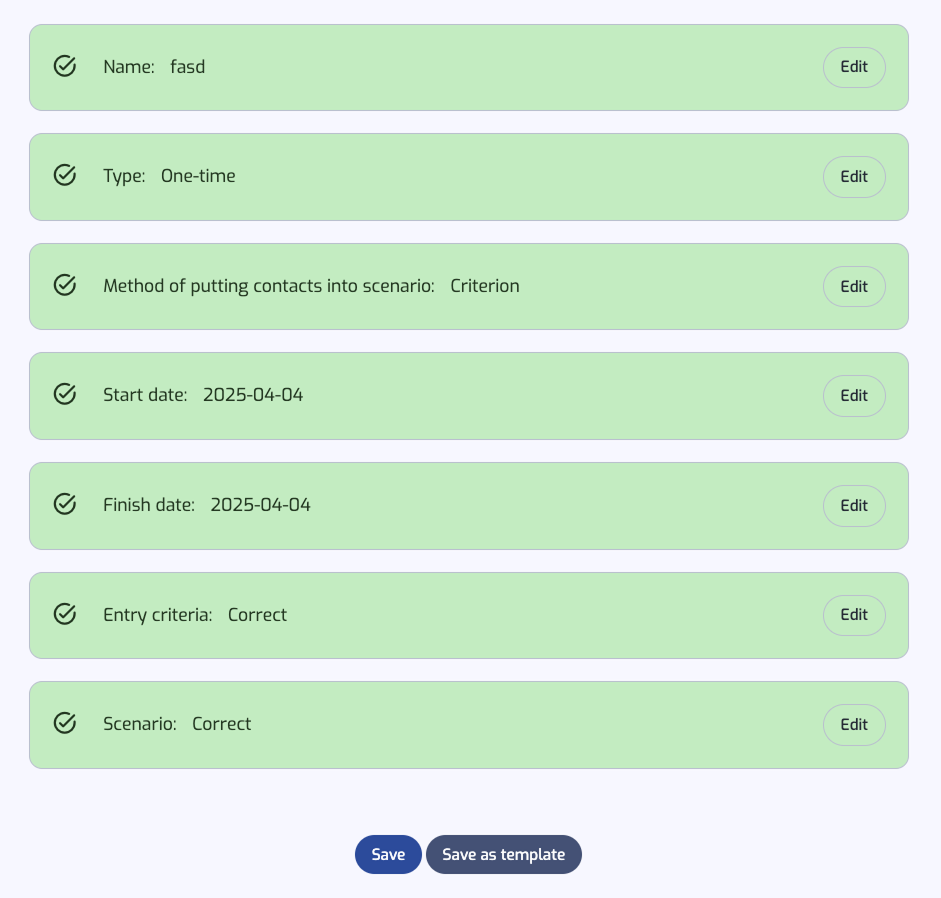Click the checkmark icon beside Type
Screen dimensions: 941x898
65,175
